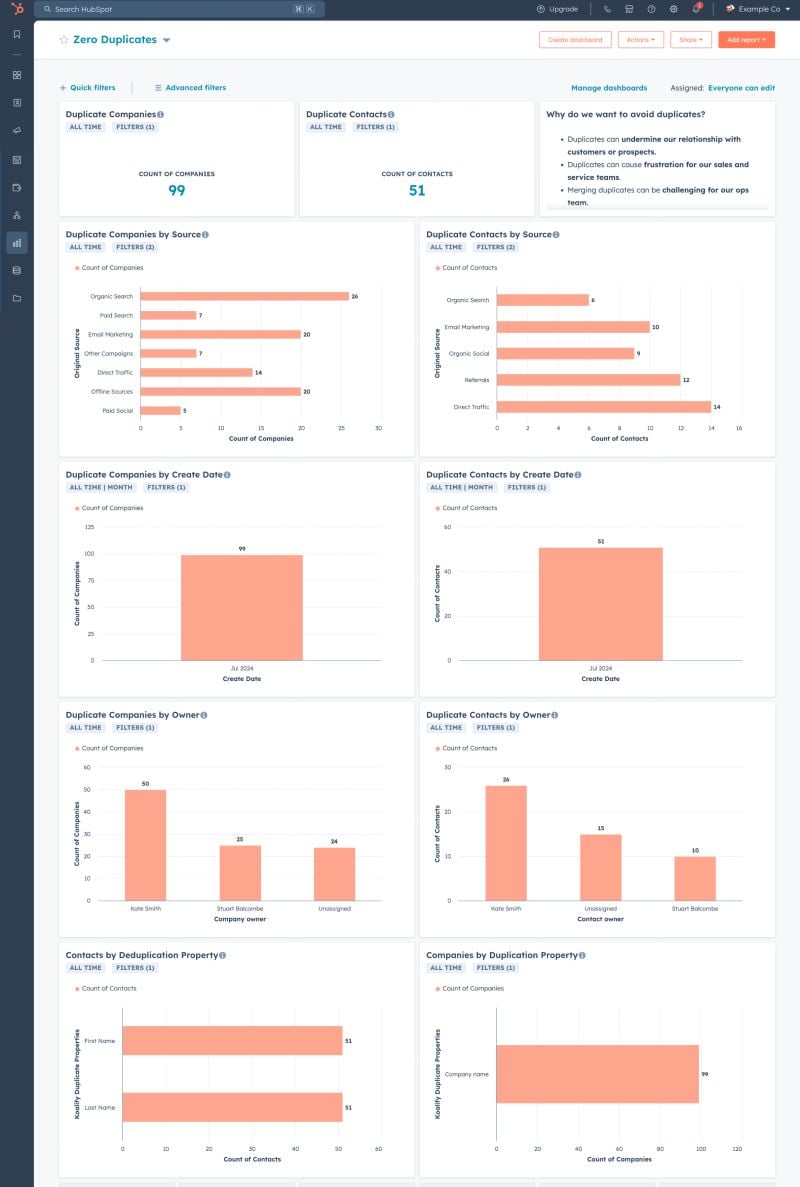
Task: Click Advanced filters
Action: coord(190,87)
